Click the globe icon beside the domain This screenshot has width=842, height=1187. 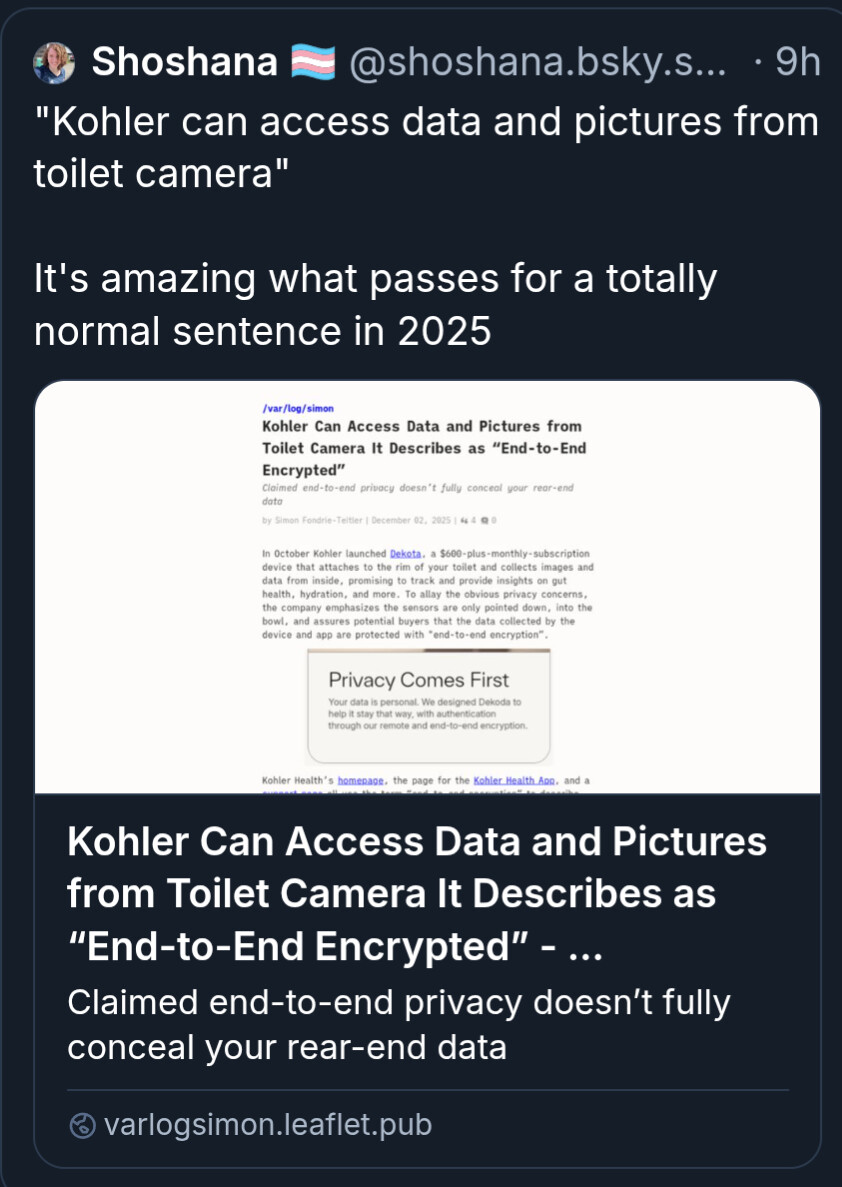point(82,1126)
